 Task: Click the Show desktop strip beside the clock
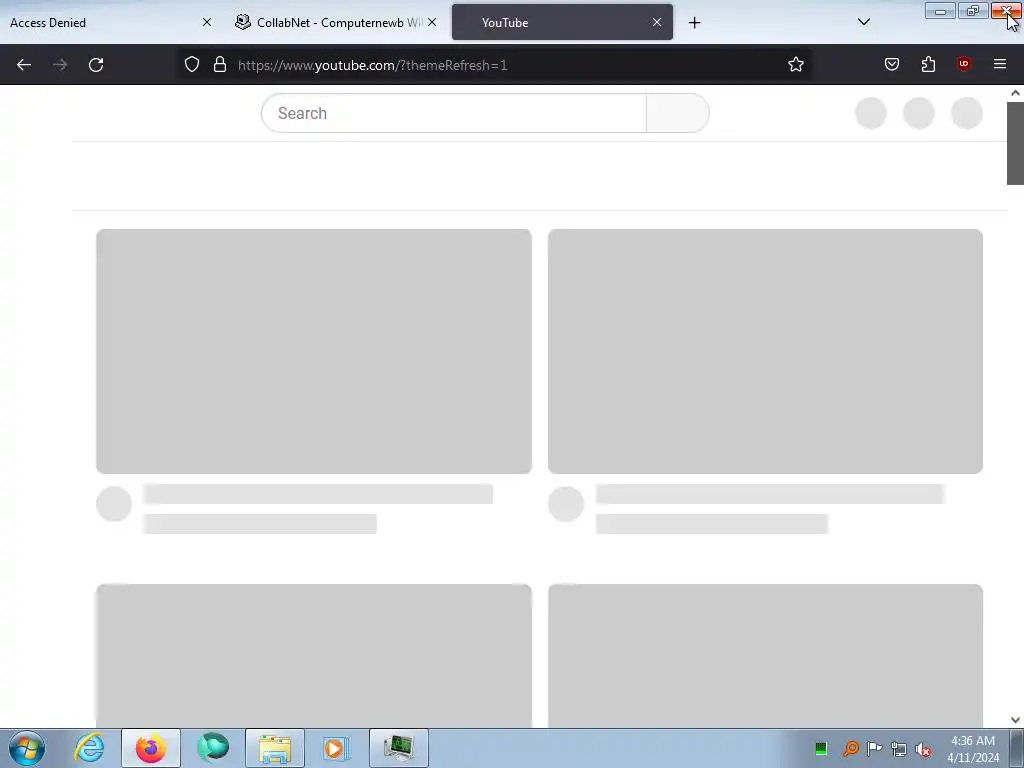coord(1017,748)
